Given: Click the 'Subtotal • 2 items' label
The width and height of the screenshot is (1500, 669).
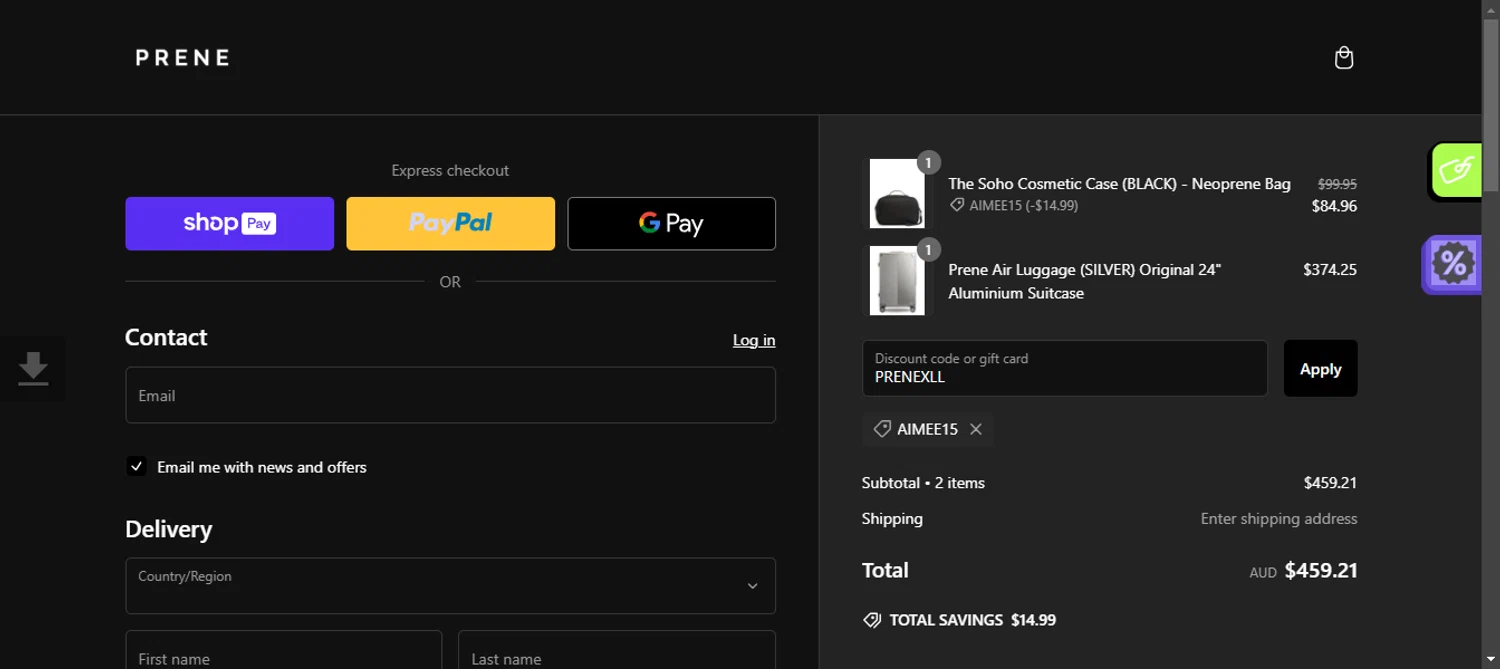Looking at the screenshot, I should (923, 483).
